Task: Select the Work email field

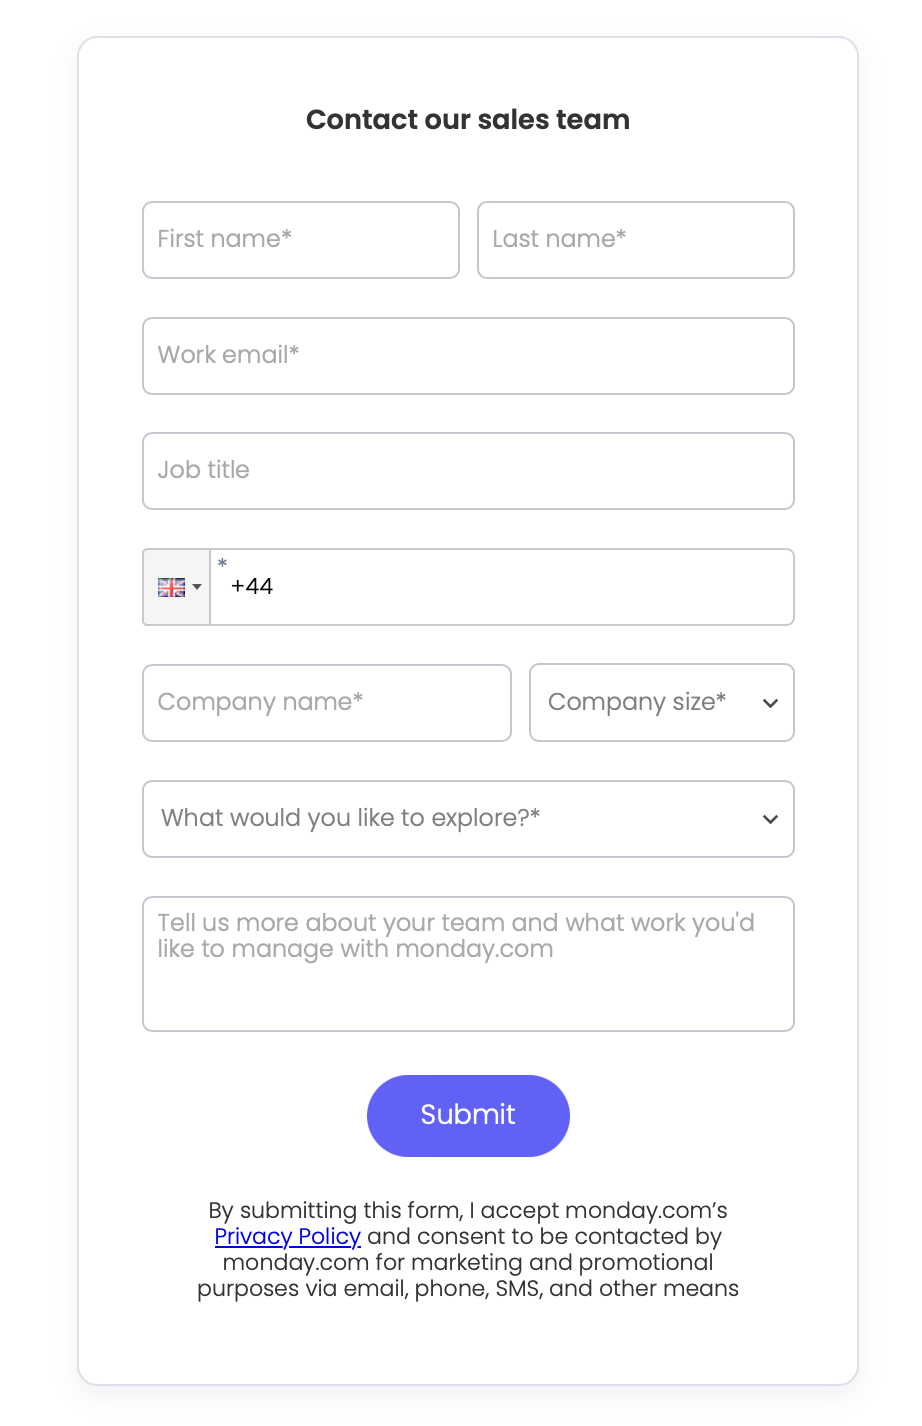Action: 468,356
